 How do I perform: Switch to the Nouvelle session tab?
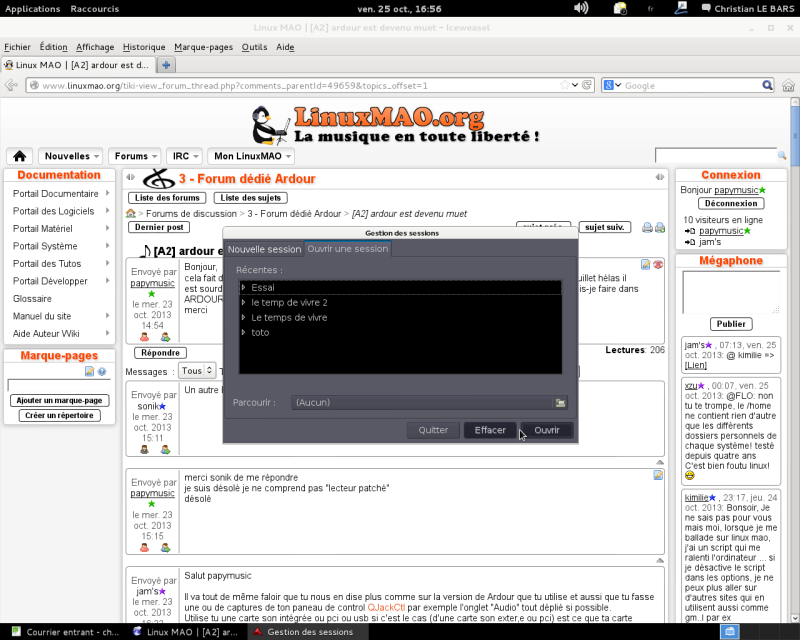point(264,249)
